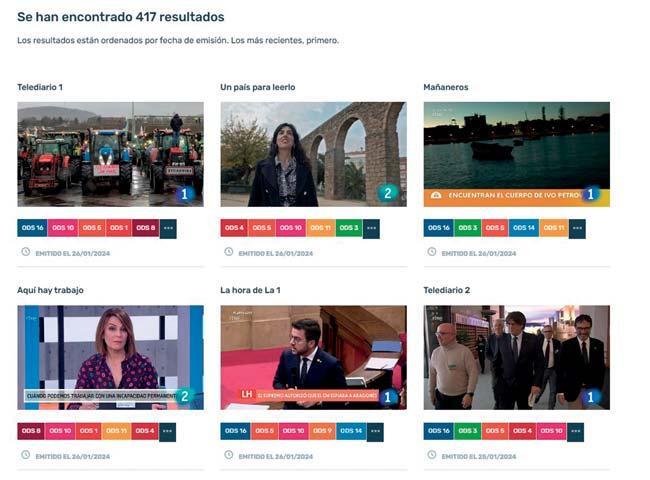650x480 pixels.
Task: Open the La hora de La 1 thumbnail
Action: tap(313, 357)
